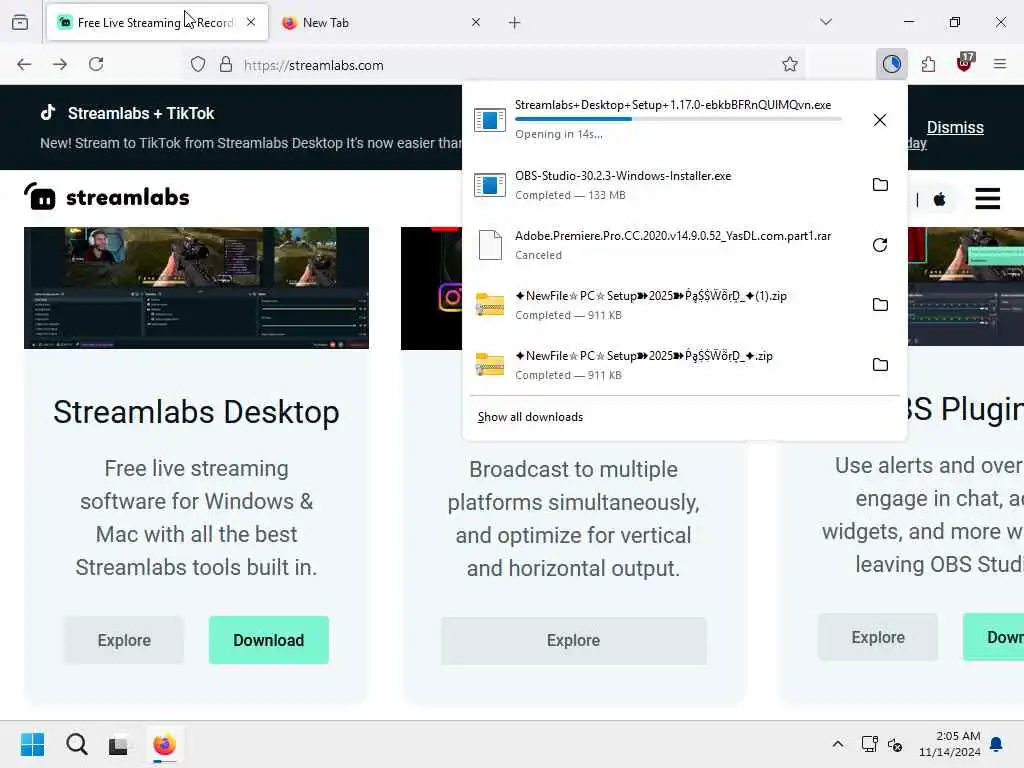Screen dimensions: 1024x768
Task: Open uBlock Origin extension icon
Action: (965, 63)
